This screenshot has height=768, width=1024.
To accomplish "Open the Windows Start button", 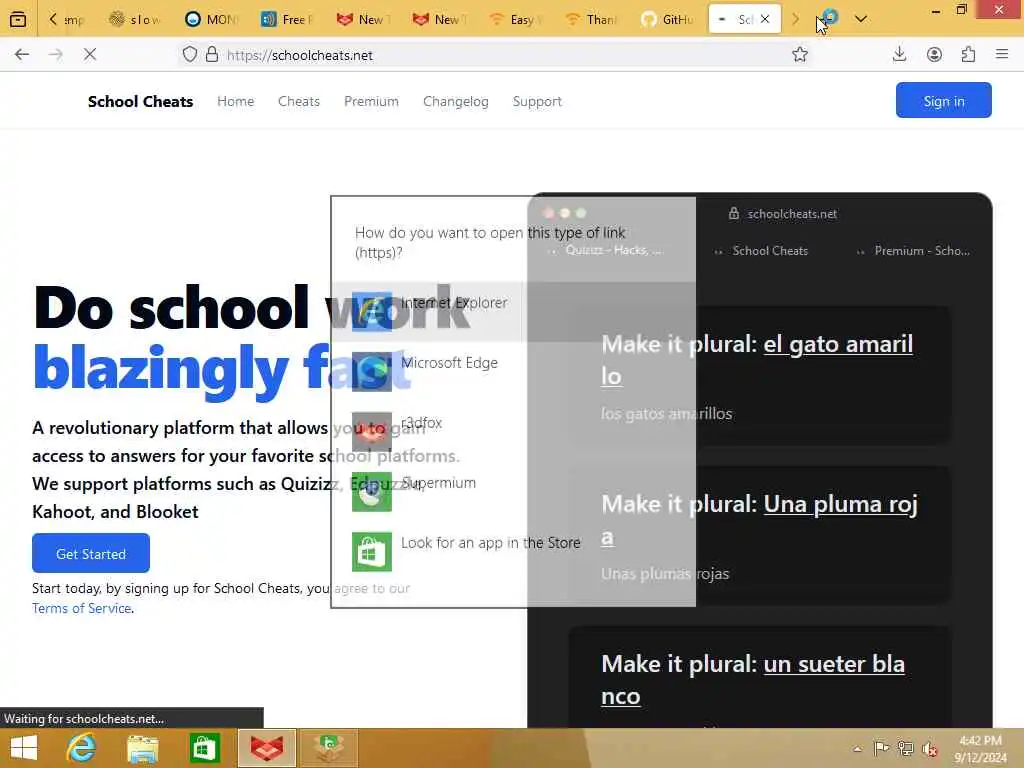I will click(24, 748).
